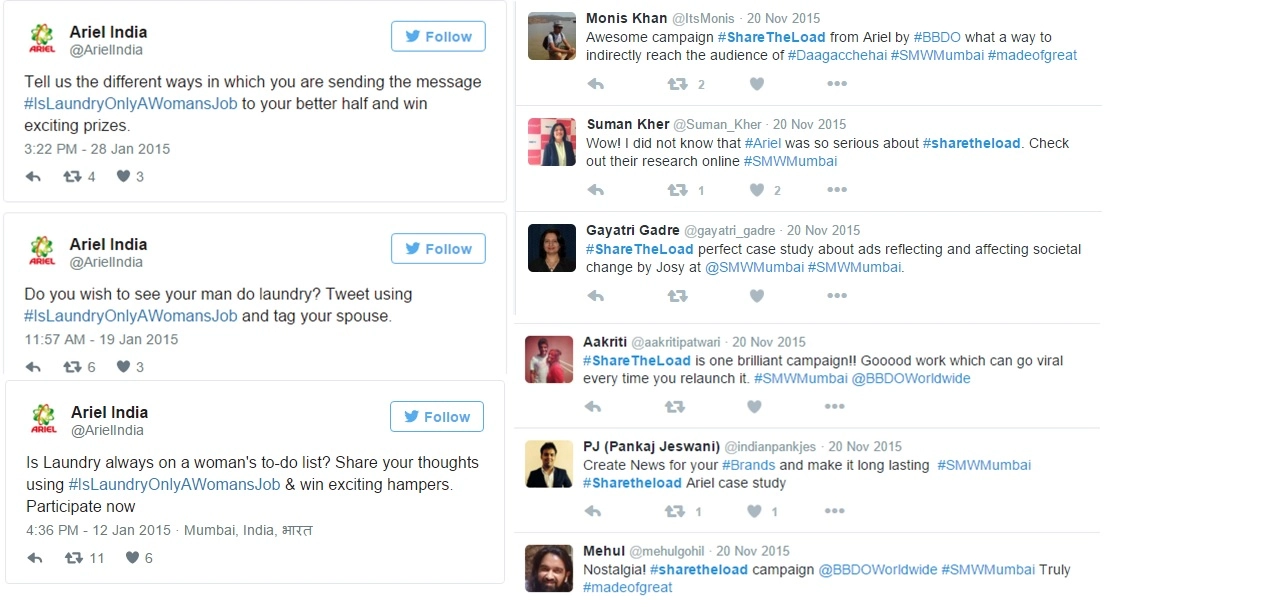This screenshot has width=1280, height=607.
Task: Open more options on Aakriti's tweet
Action: [834, 407]
